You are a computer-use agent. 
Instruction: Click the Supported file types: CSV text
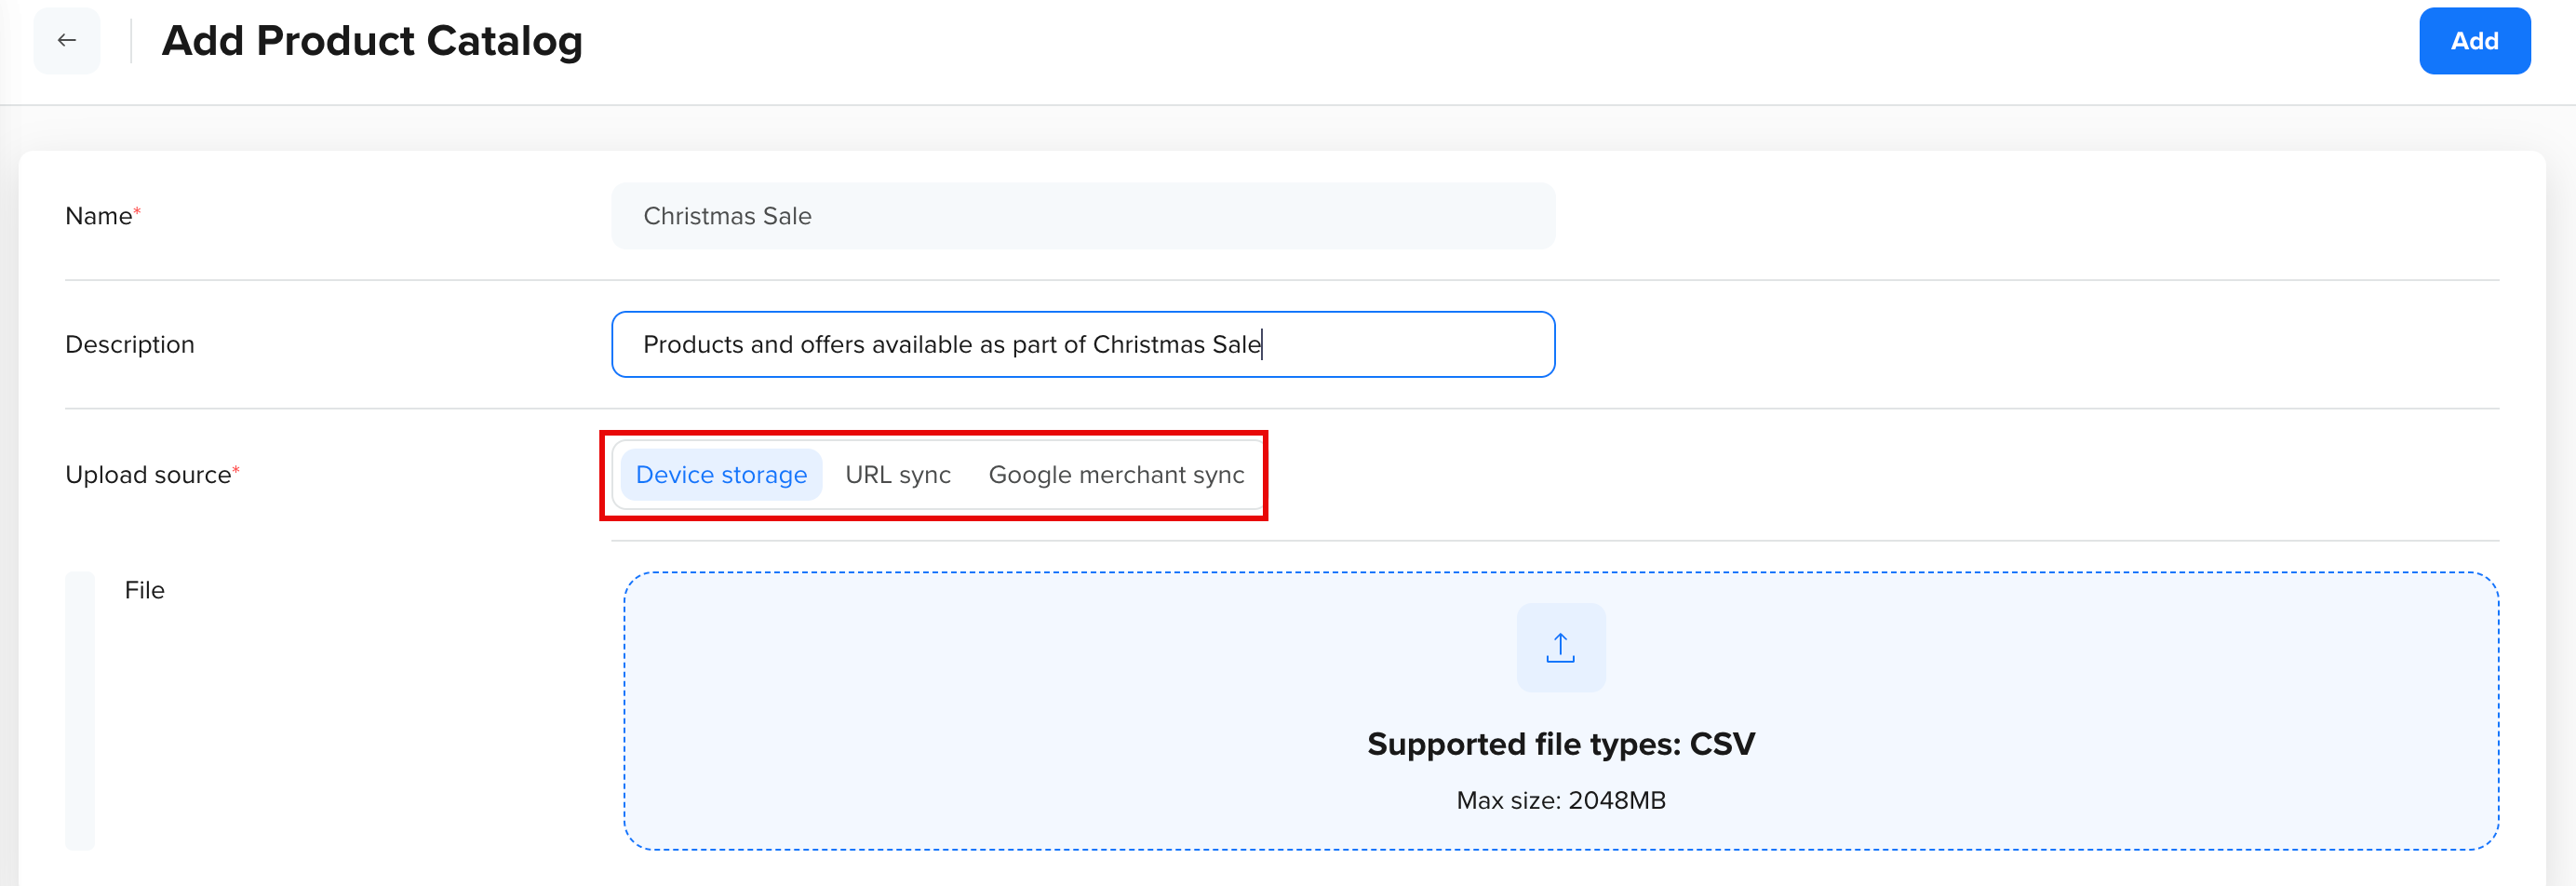point(1560,744)
